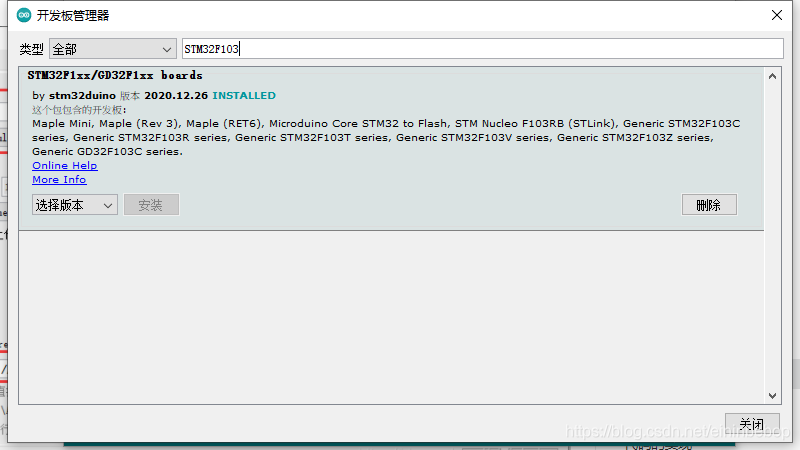The width and height of the screenshot is (800, 450).
Task: Open the Online Help link
Action: tap(65, 165)
